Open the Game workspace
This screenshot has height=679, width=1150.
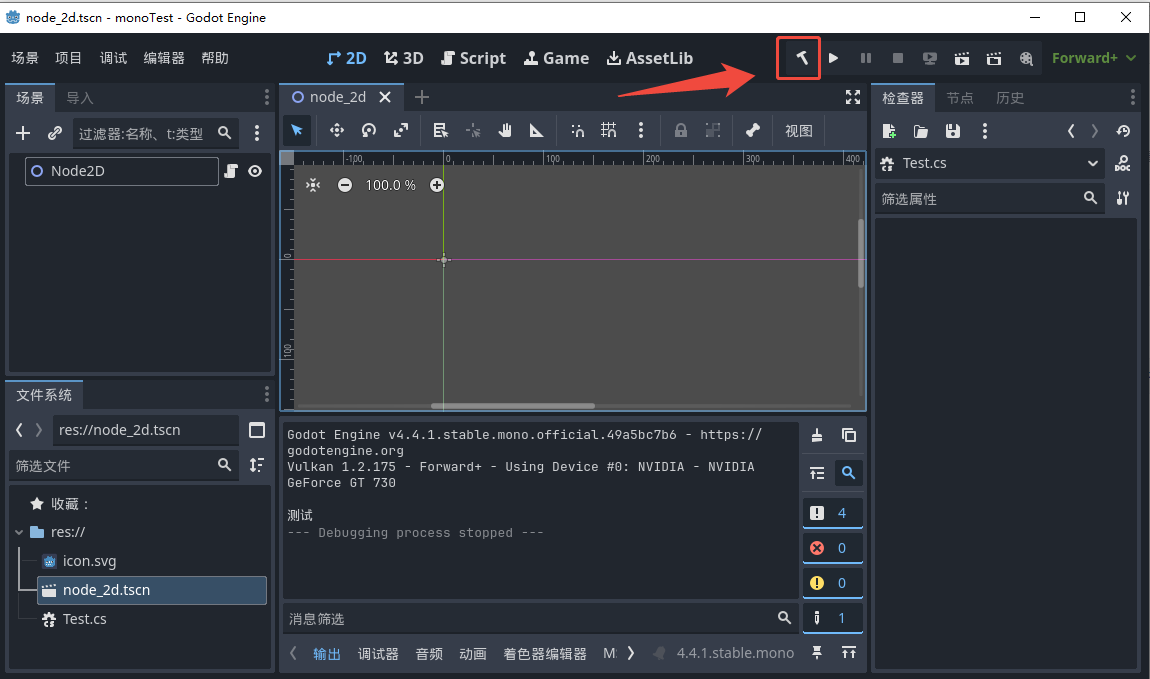pyautogui.click(x=556, y=58)
